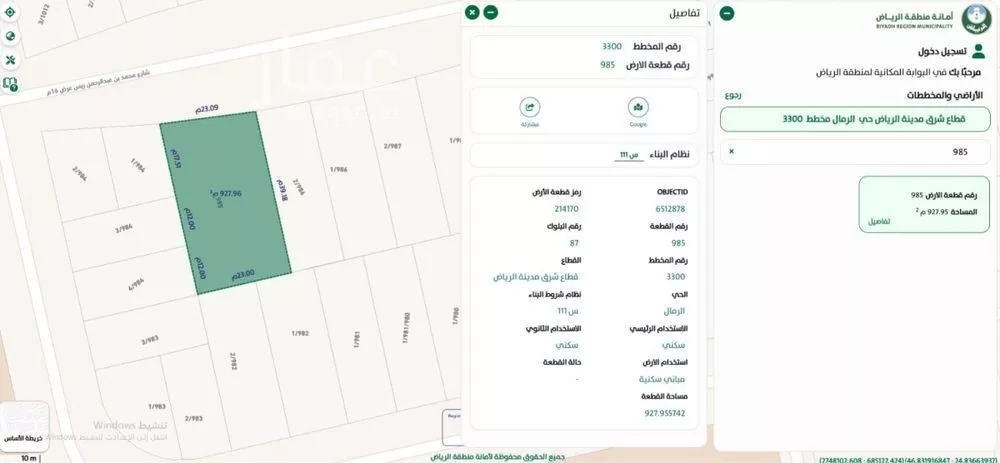Open the basemap خريطة الأساس thumbnail
Screen dimensions: 1000x463
coord(24,425)
